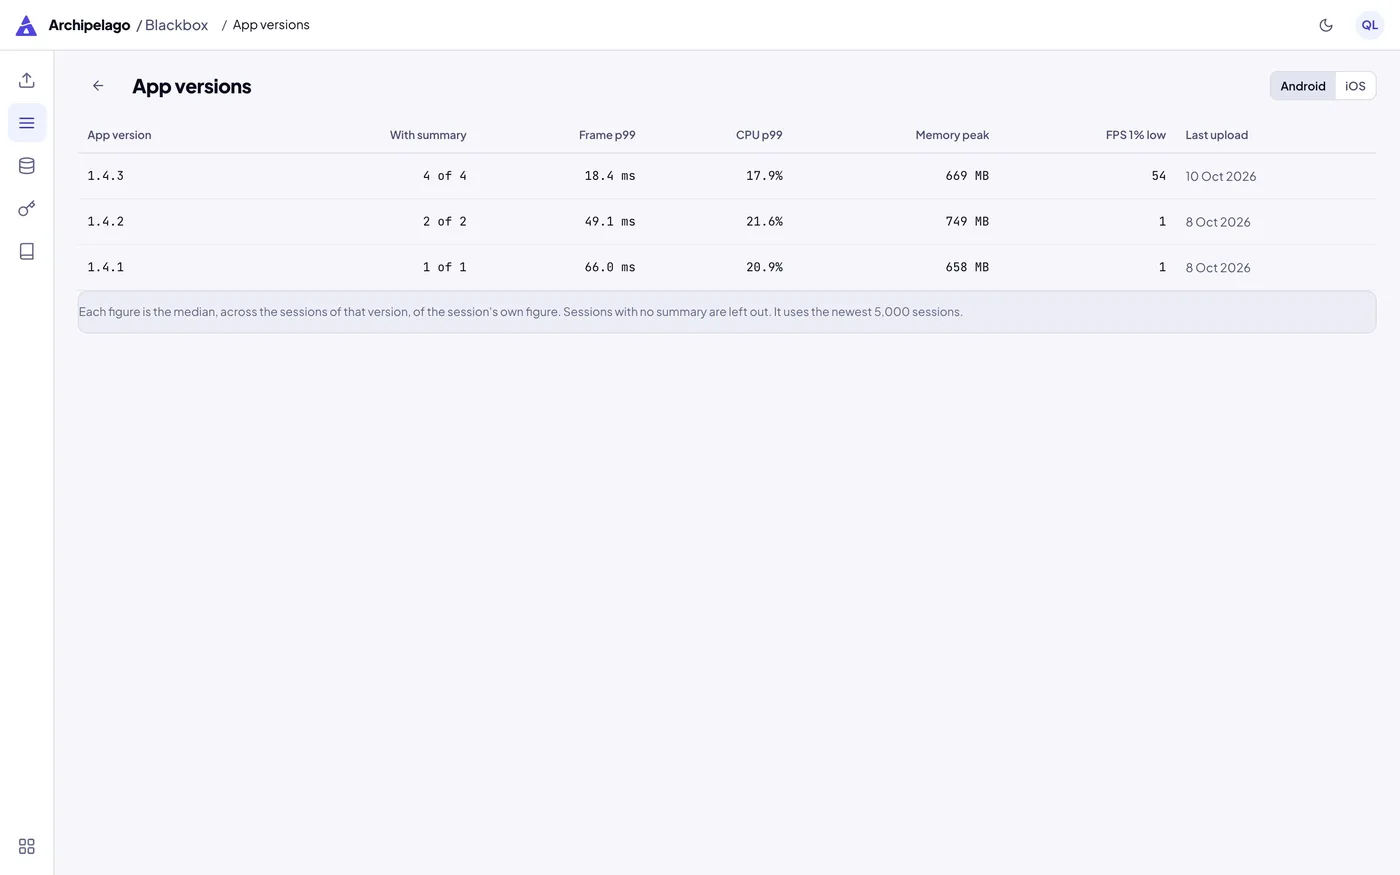Select version 1.4.2 row
Screen dimensions: 1400x875
[x=727, y=222]
